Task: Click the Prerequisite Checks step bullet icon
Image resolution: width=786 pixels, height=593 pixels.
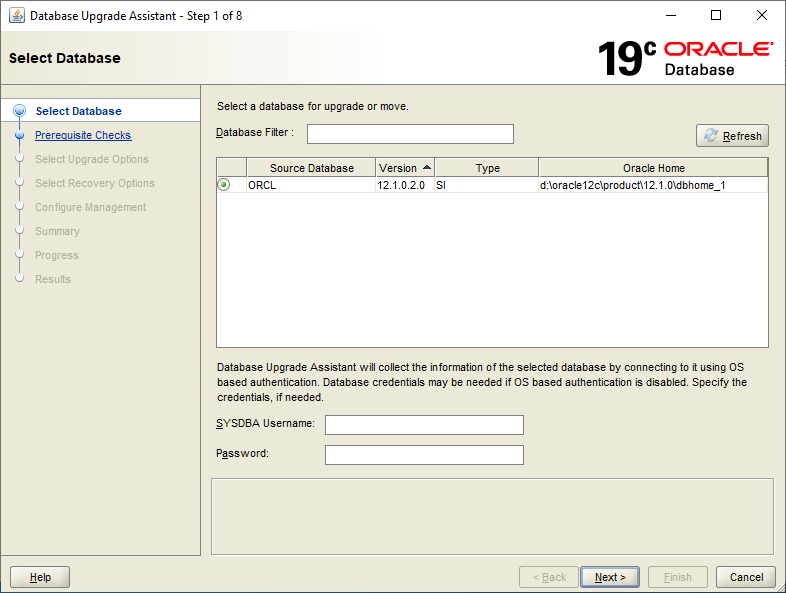Action: (20, 135)
